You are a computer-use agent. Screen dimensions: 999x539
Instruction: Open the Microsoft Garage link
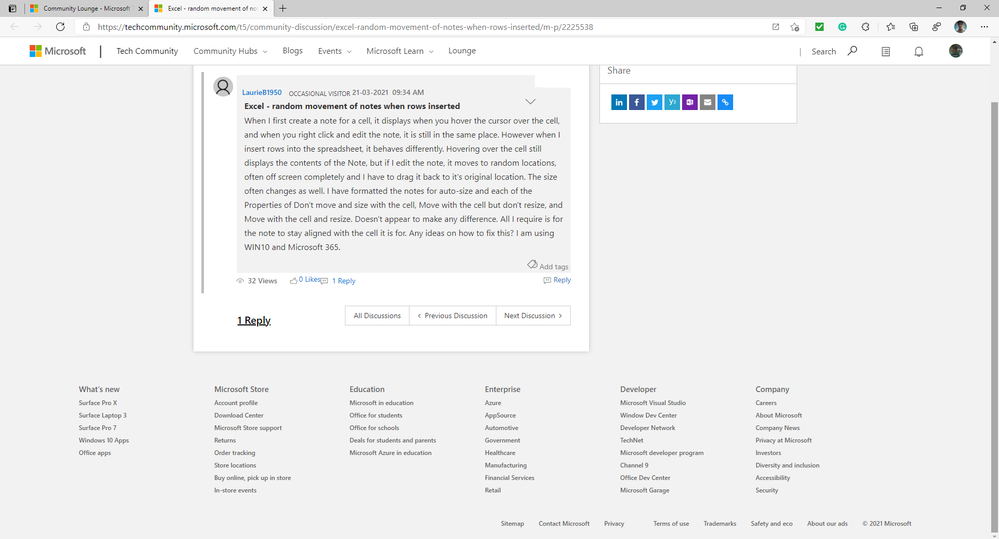point(645,491)
